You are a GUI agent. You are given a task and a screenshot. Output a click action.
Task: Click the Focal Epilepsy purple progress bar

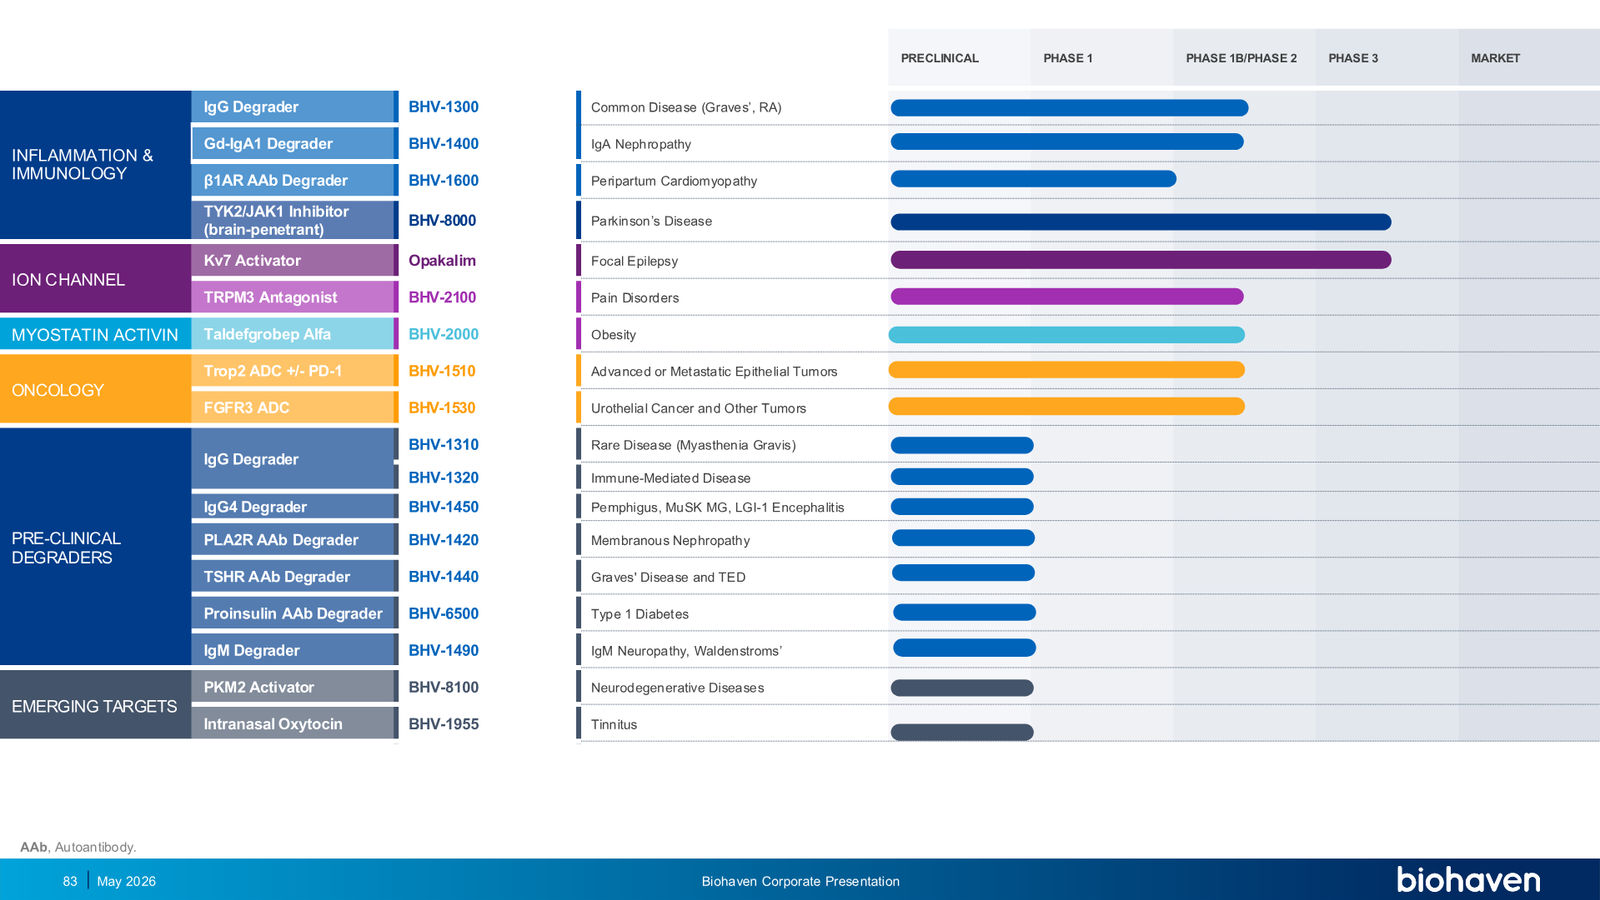[1141, 260]
